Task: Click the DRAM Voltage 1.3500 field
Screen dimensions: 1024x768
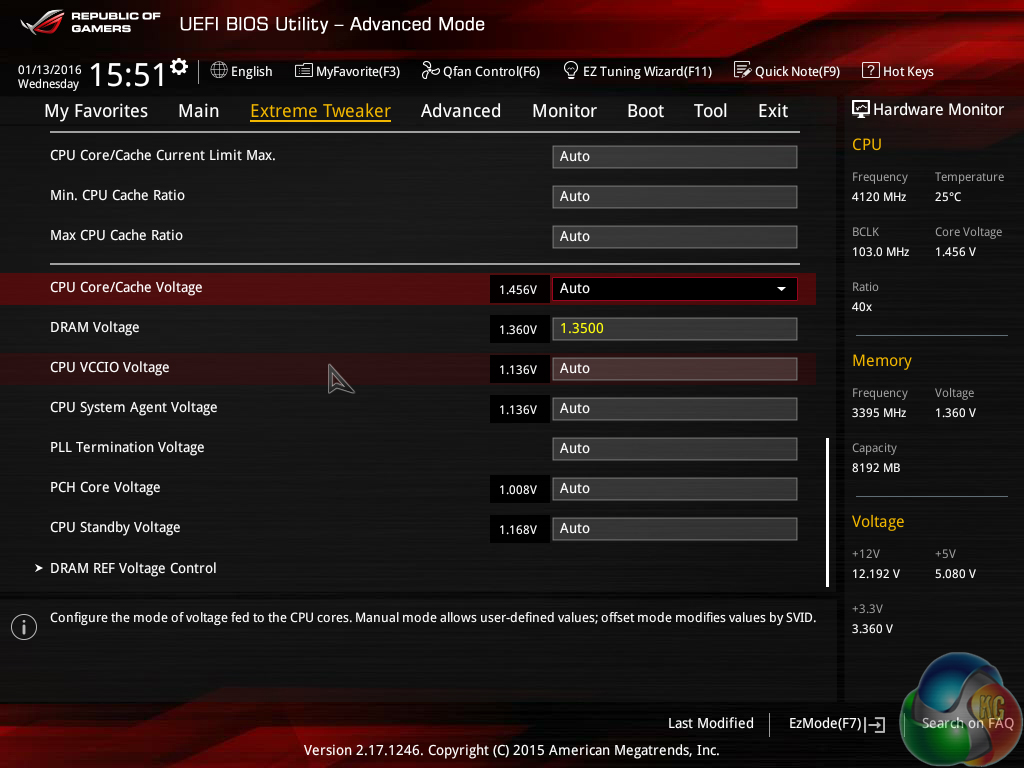Action: click(x=675, y=328)
